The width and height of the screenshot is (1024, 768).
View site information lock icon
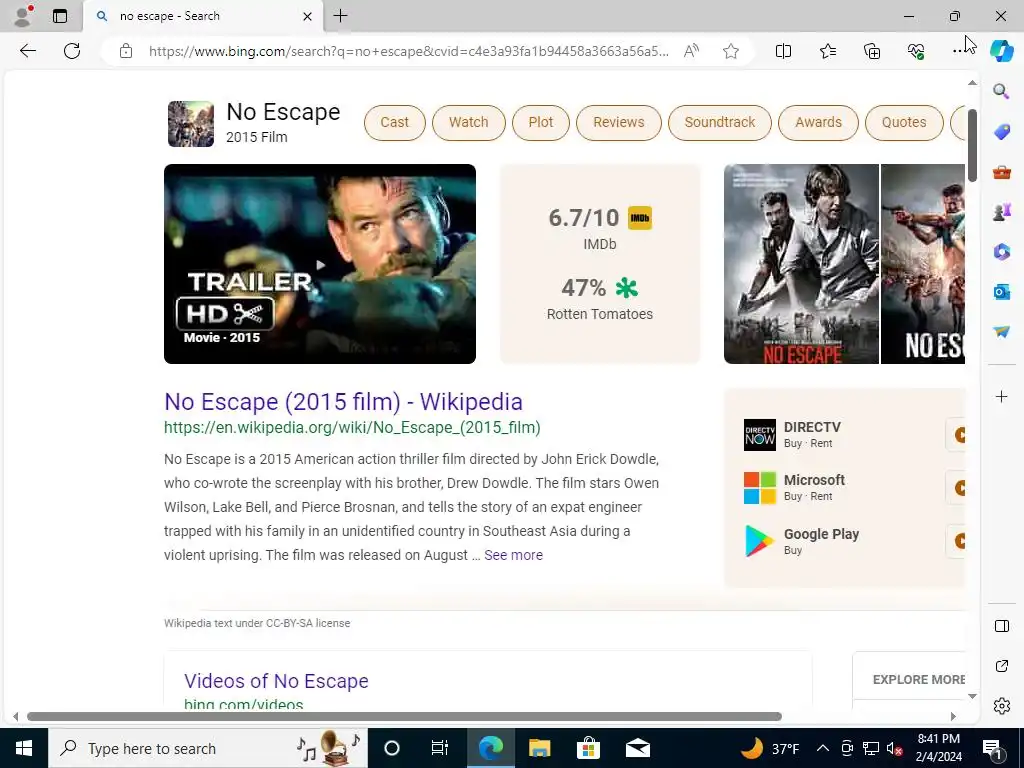point(126,51)
